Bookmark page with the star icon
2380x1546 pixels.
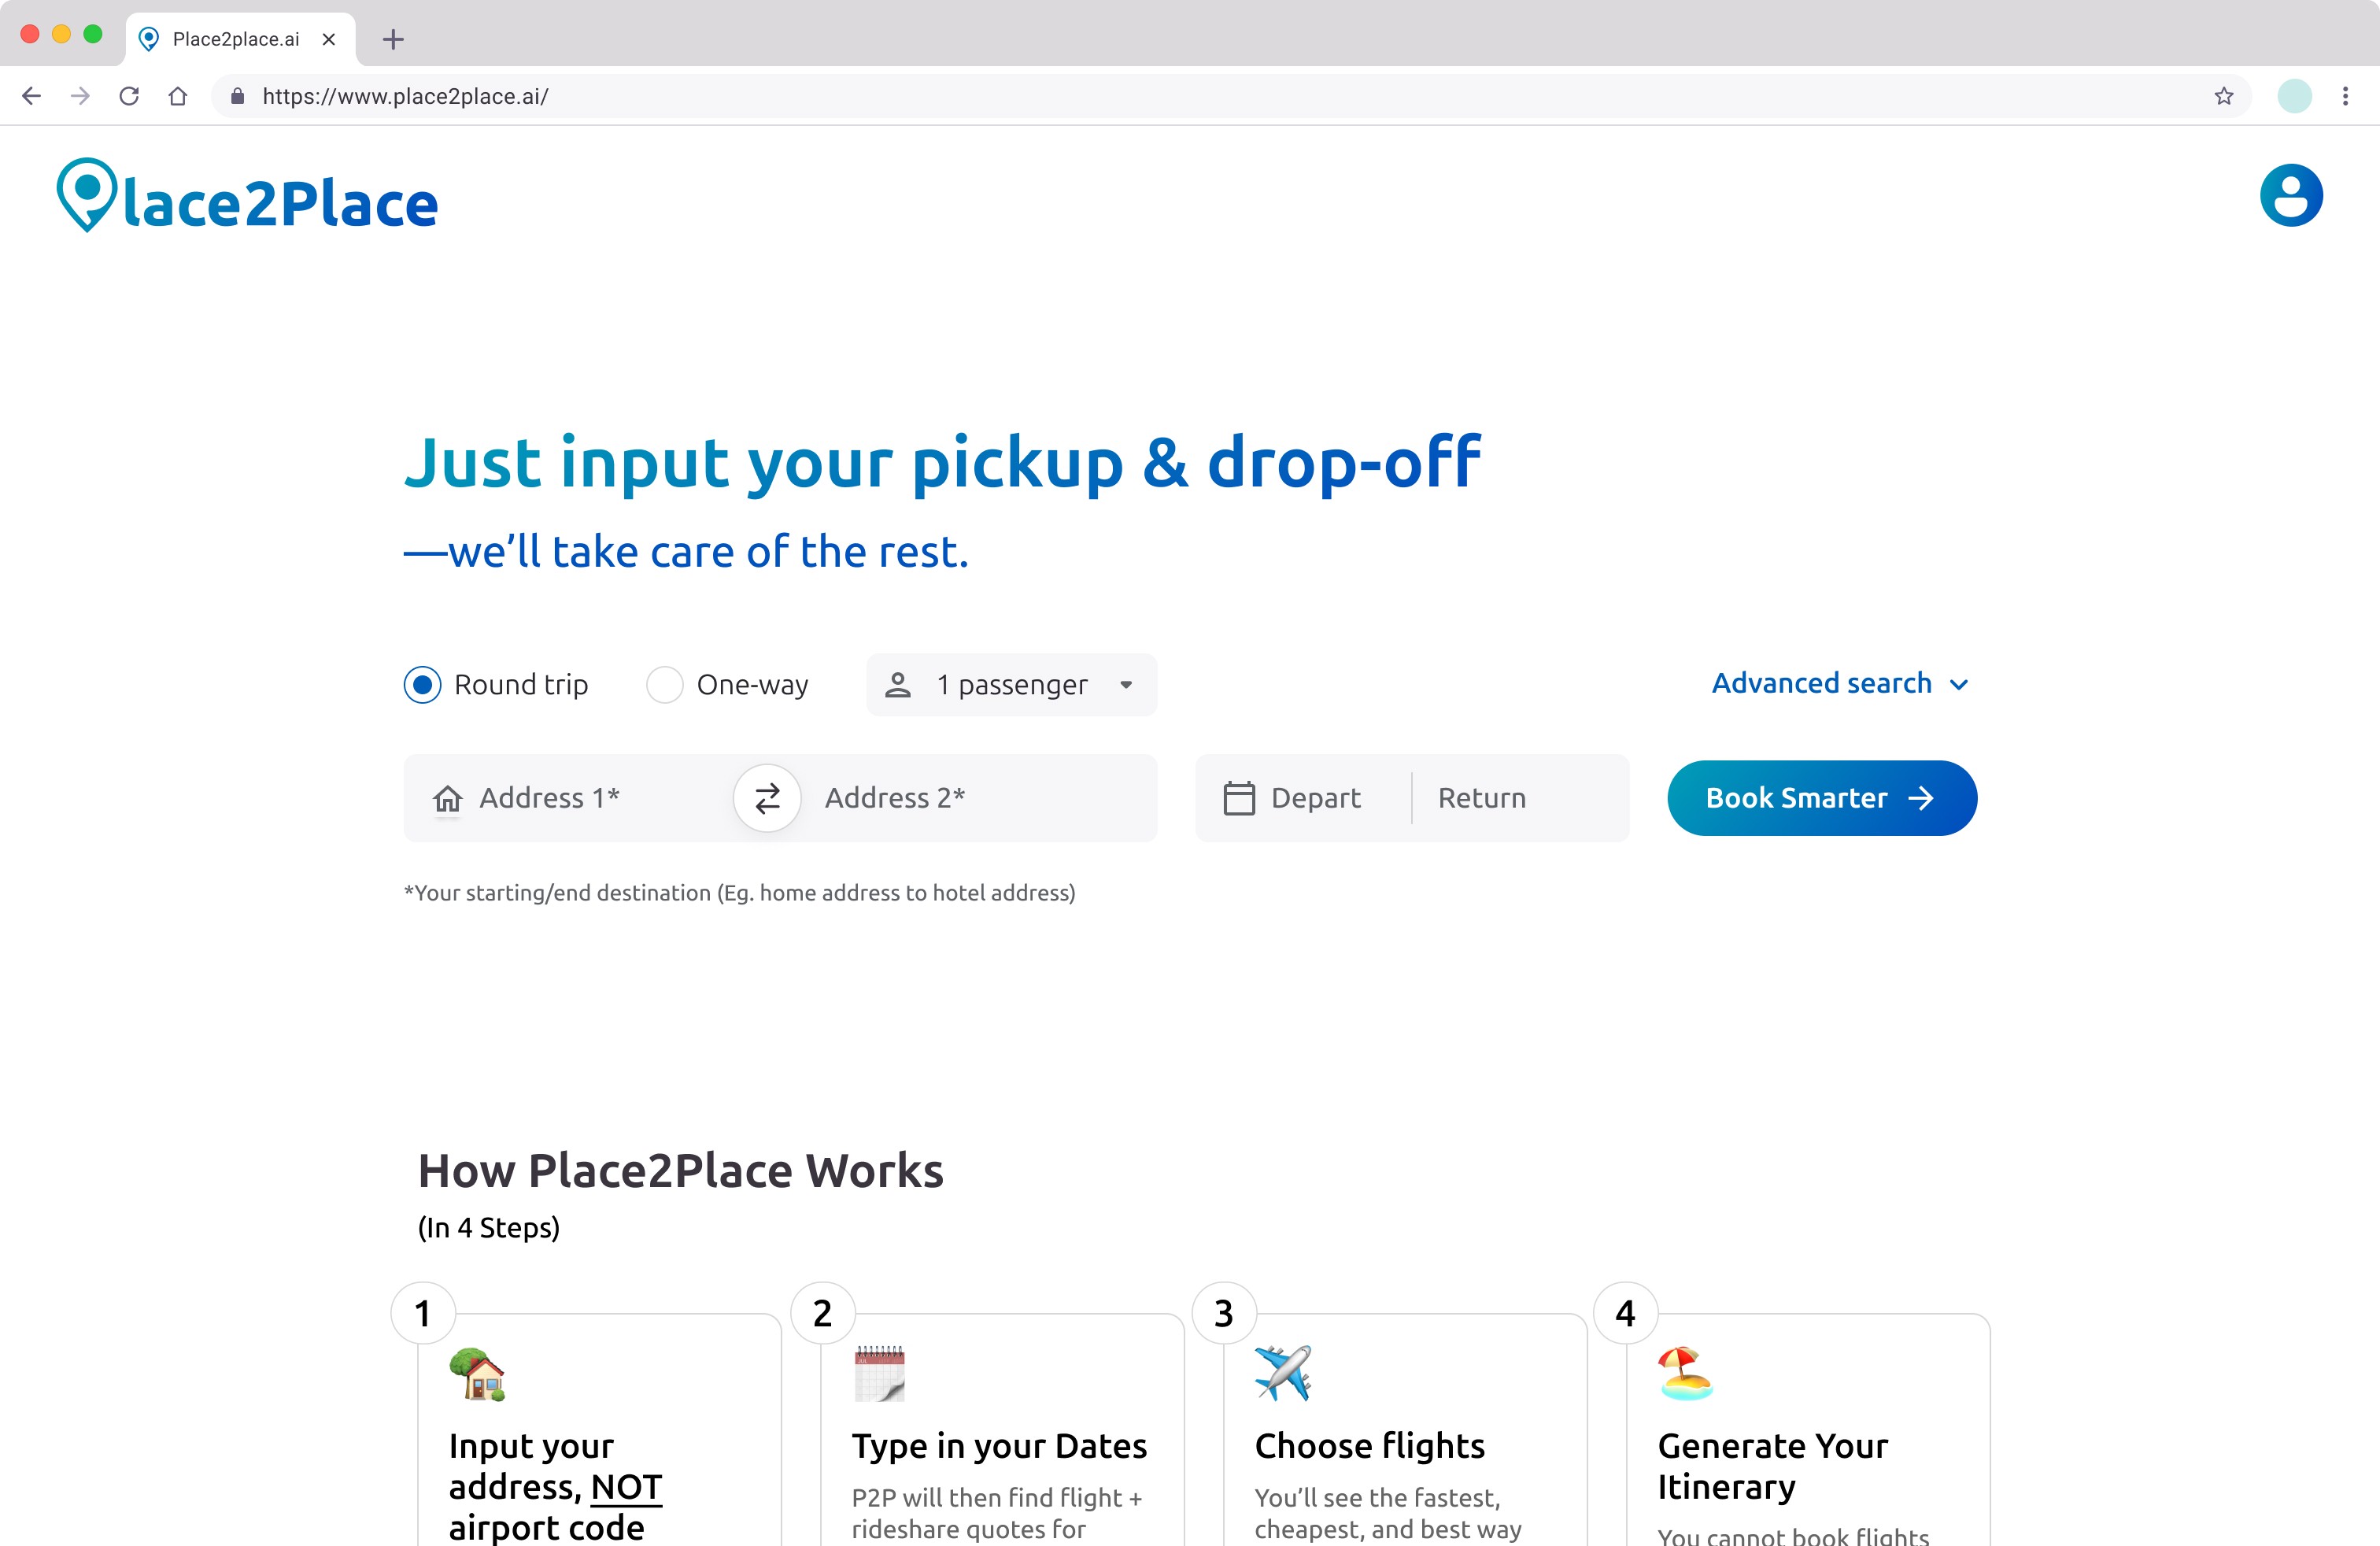click(2223, 96)
